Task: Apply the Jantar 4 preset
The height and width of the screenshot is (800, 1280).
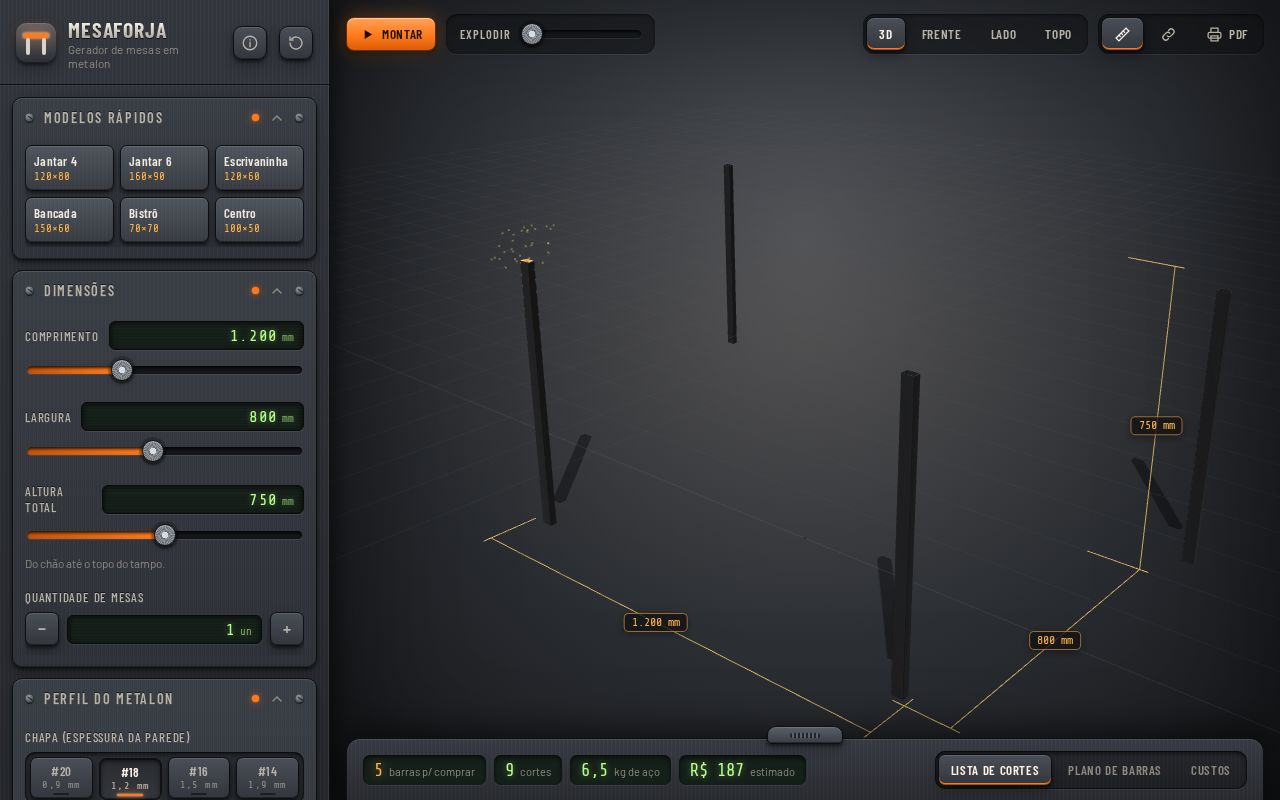Action: 69,168
